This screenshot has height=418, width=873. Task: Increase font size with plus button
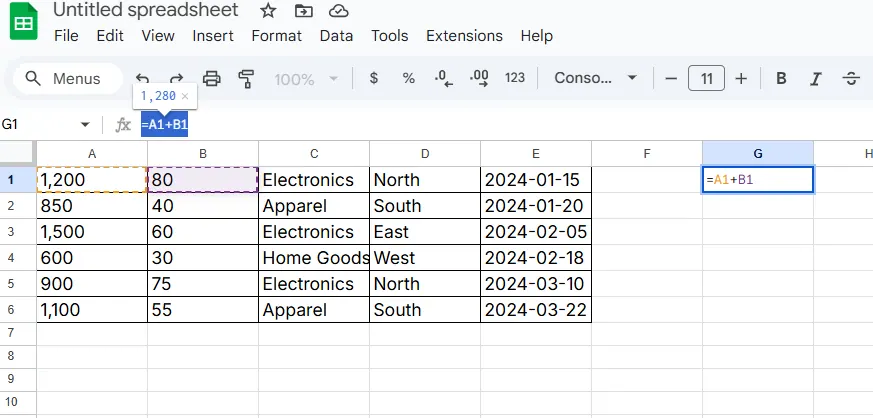[x=741, y=78]
